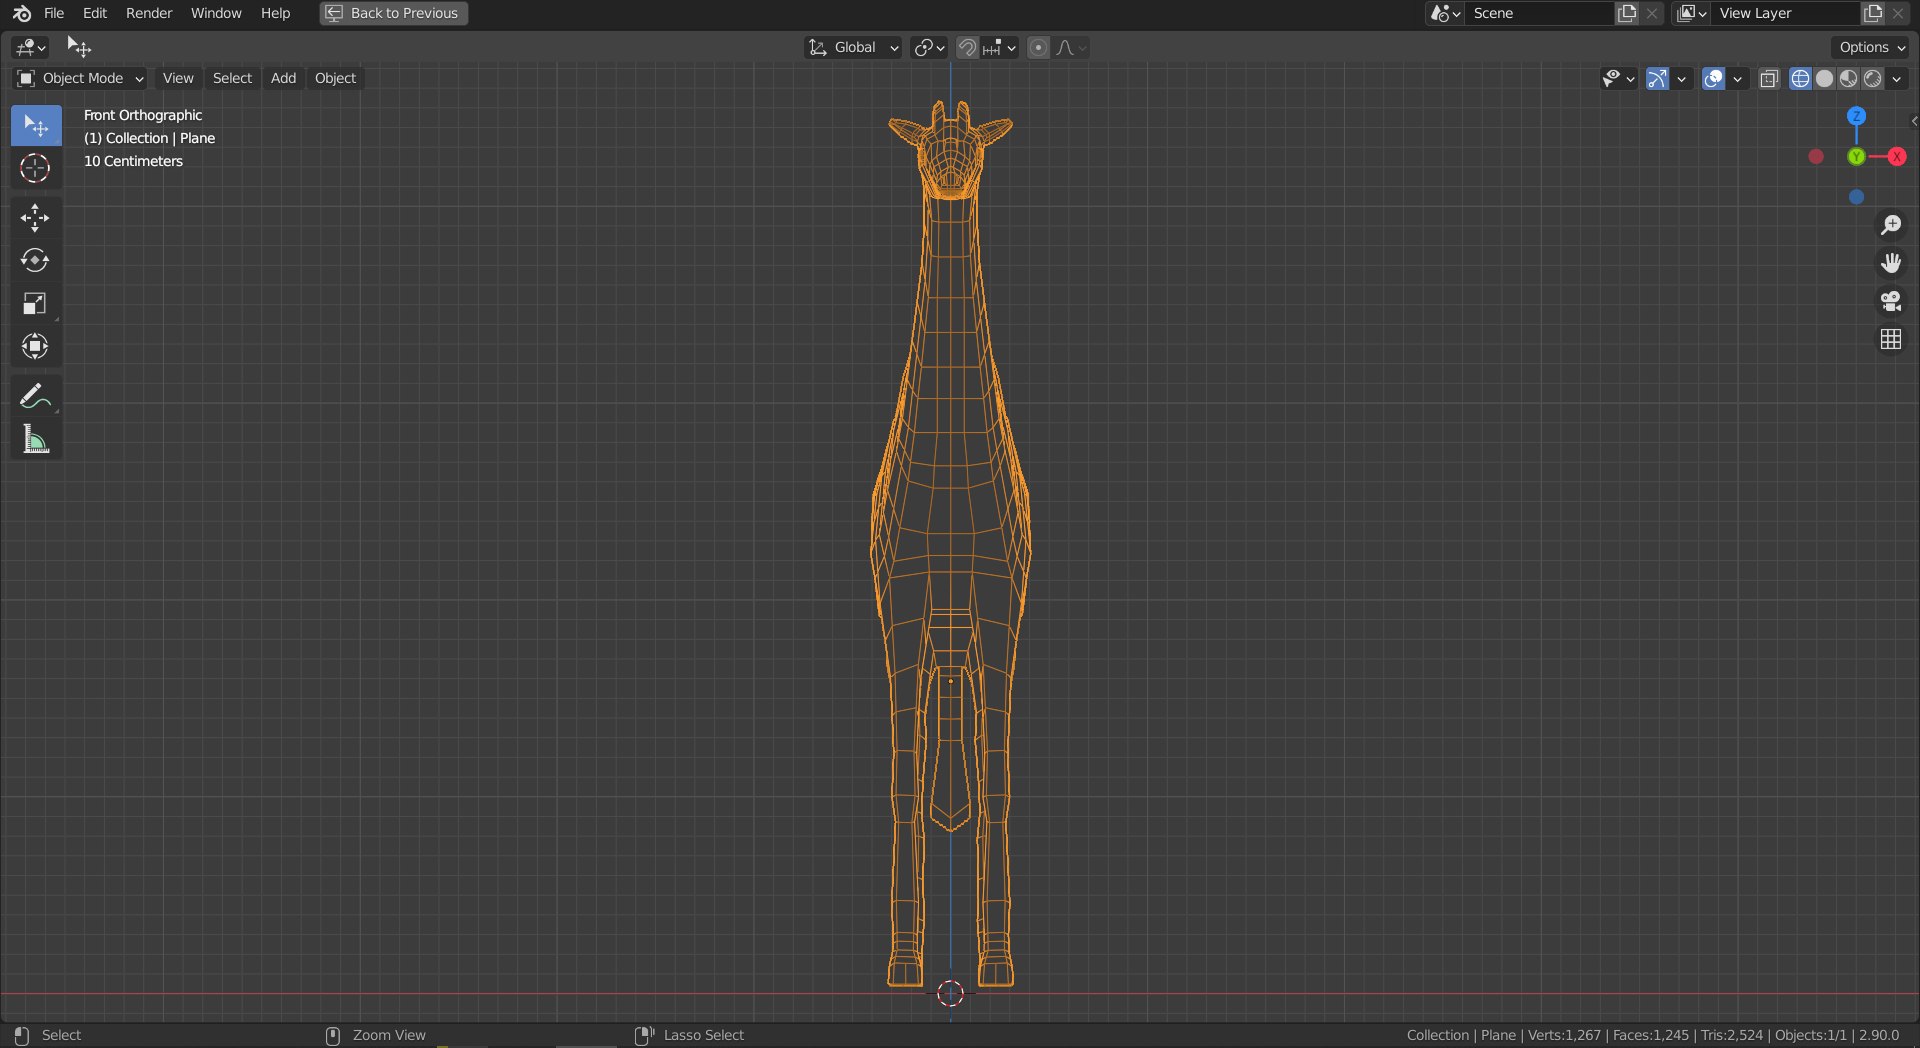Open Global transform orientation dropdown
Viewport: 1920px width, 1048px height.
point(853,47)
